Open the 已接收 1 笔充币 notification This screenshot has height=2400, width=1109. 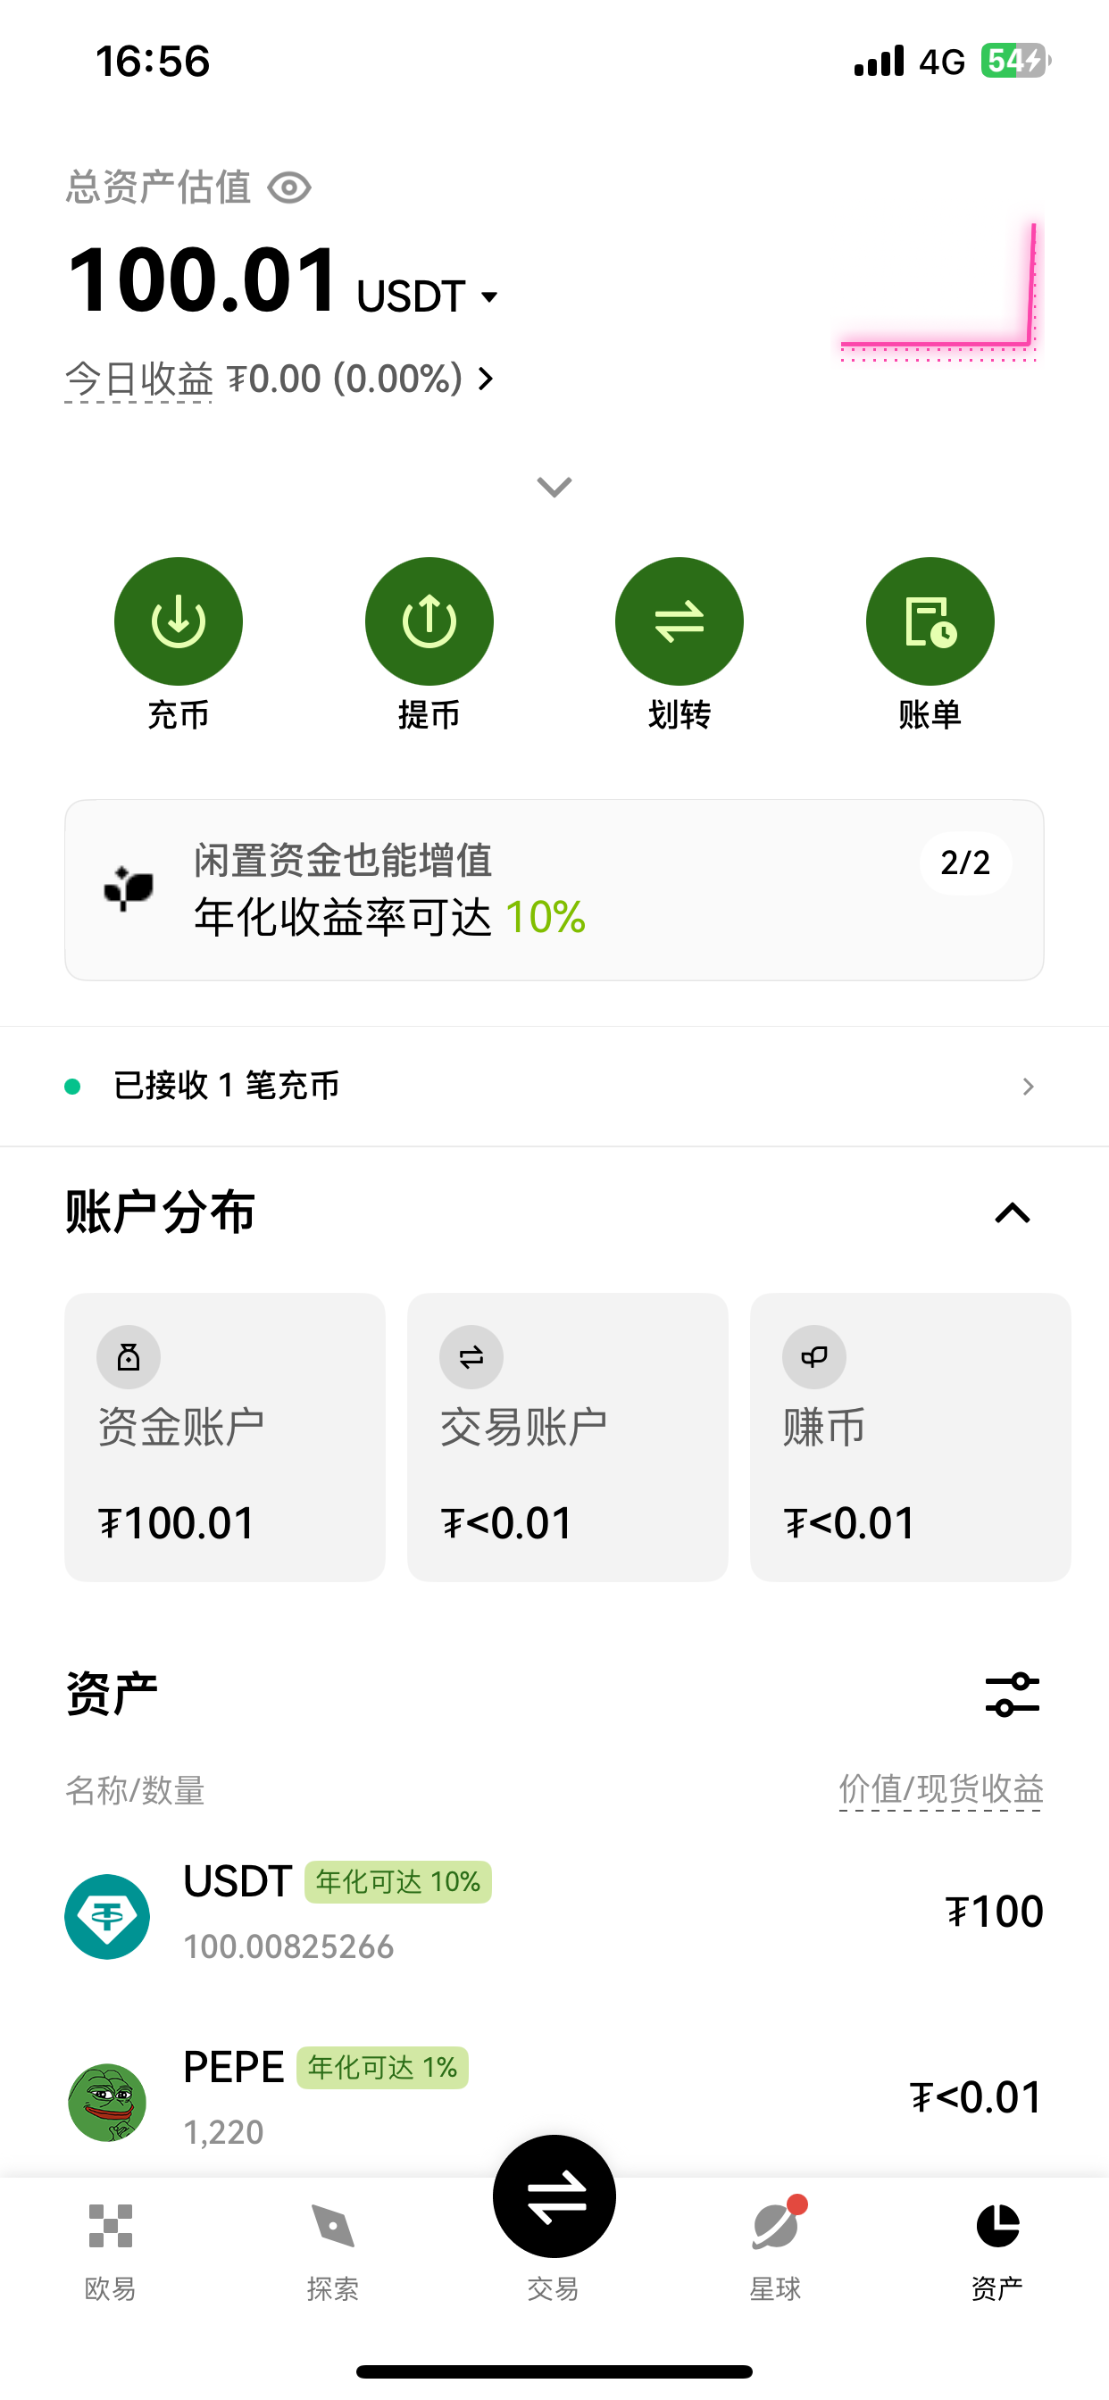(554, 1086)
